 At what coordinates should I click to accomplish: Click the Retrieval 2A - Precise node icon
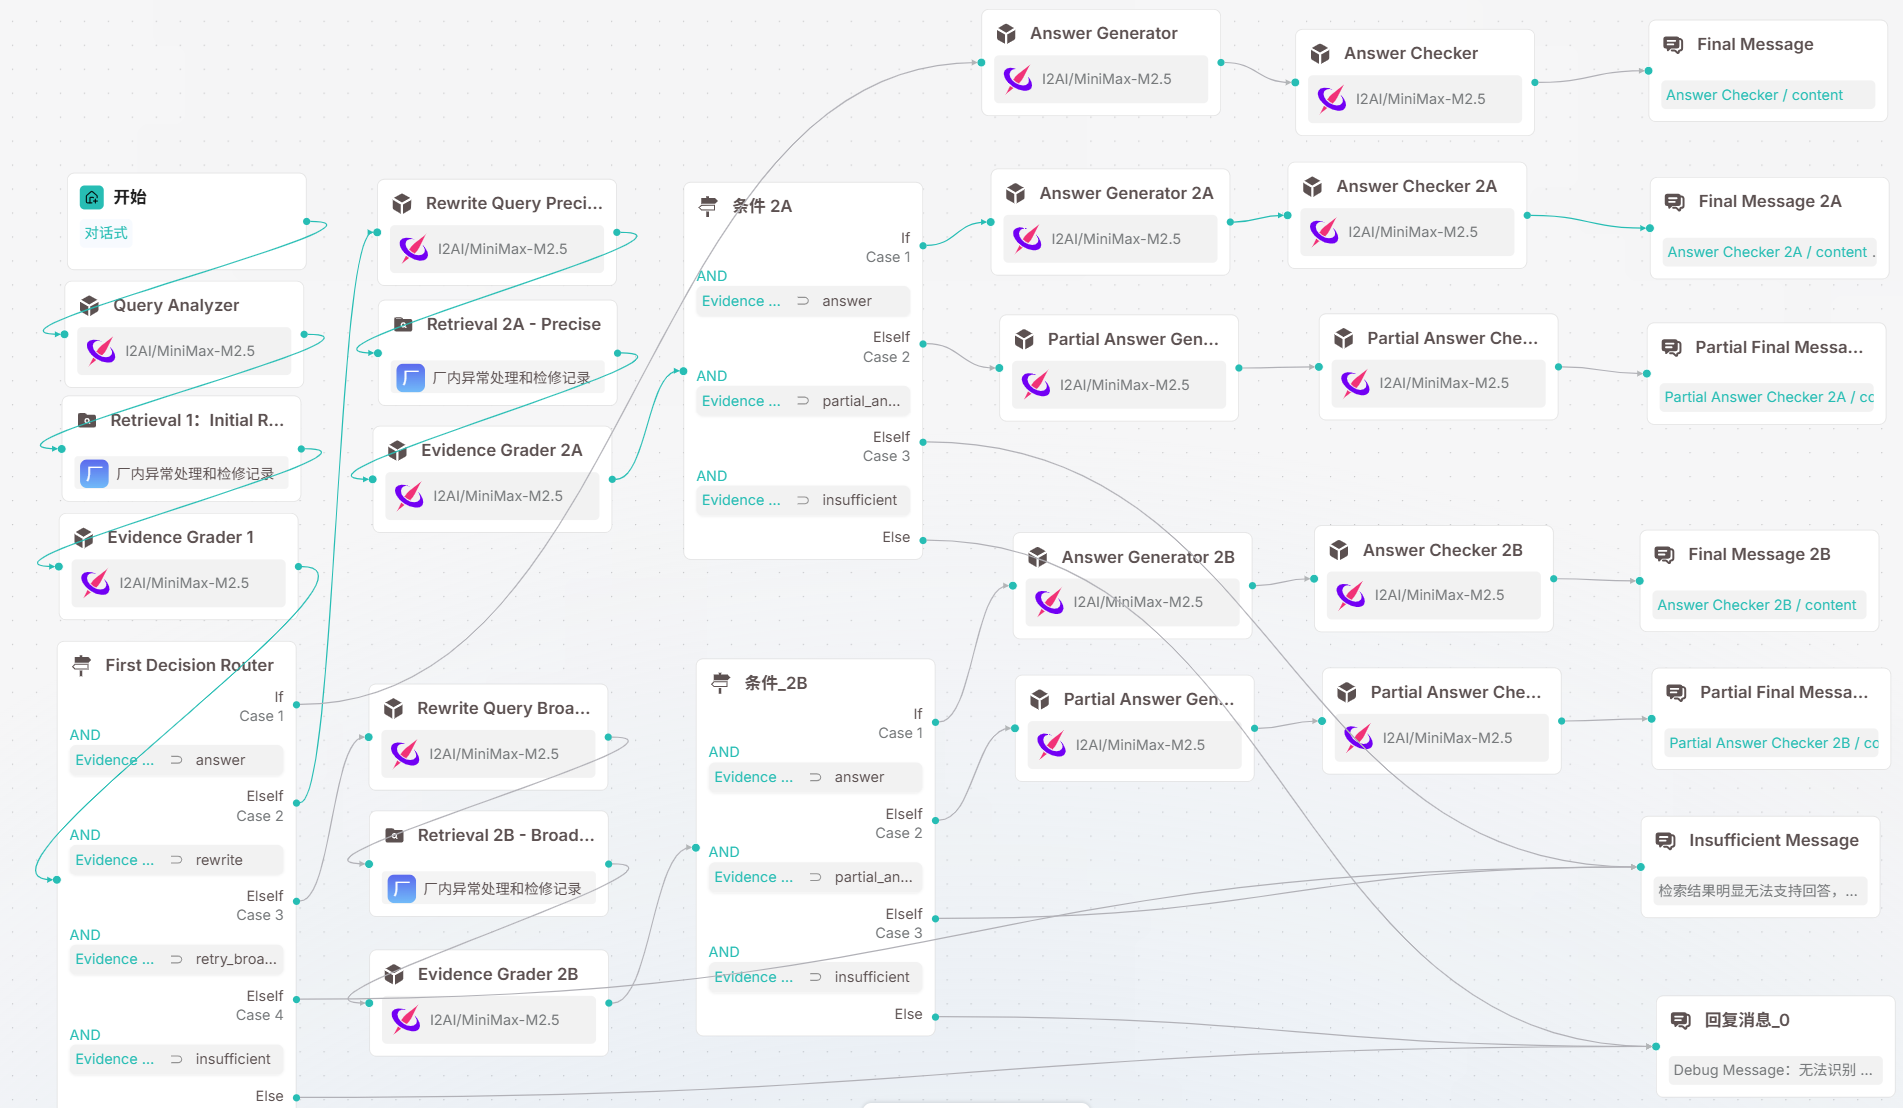coord(403,324)
